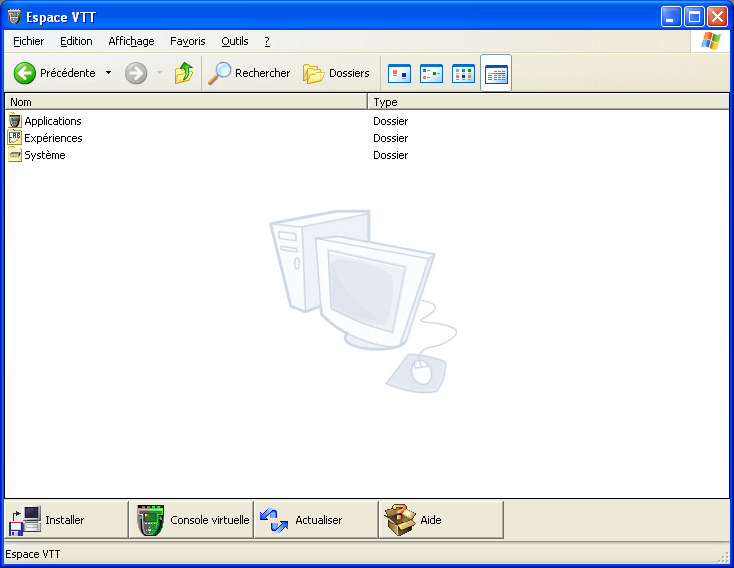Maximize the Espace VTT window
Screen dimensions: 734x568
(x=694, y=17)
